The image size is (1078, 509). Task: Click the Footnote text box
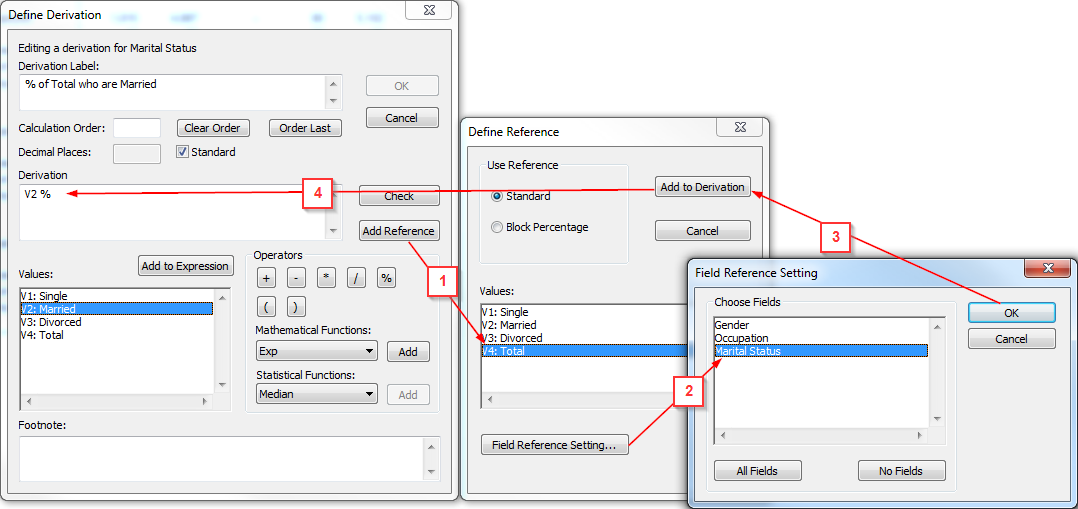pos(221,458)
